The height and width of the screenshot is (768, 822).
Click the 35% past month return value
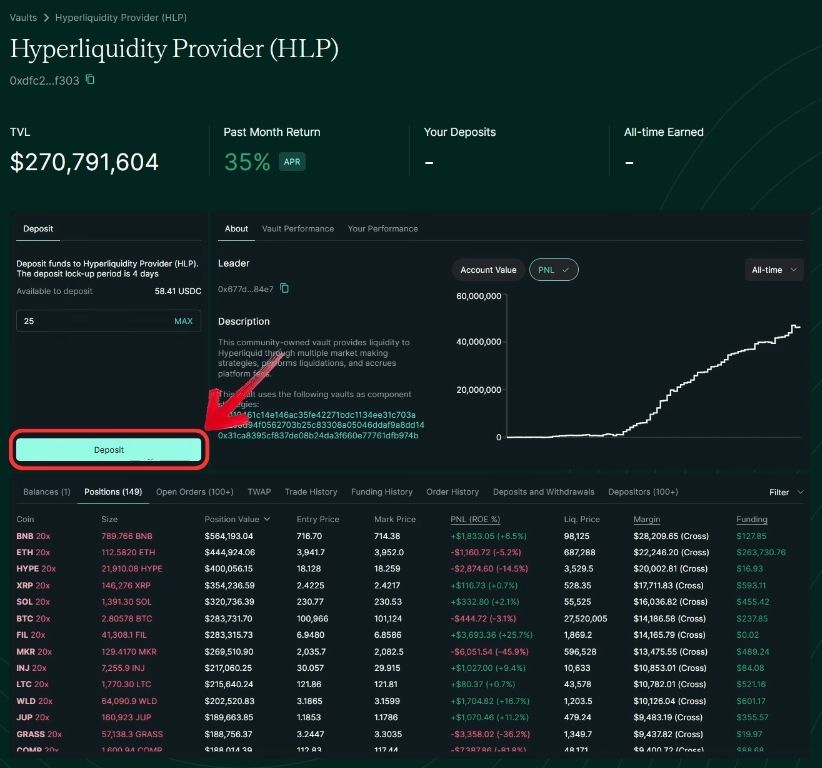247,162
